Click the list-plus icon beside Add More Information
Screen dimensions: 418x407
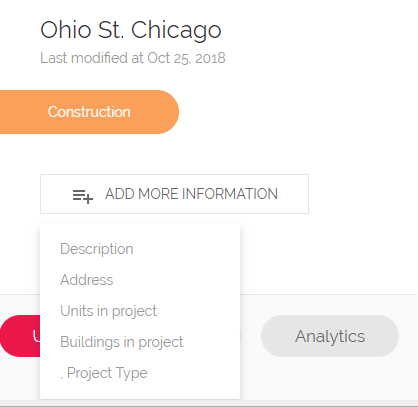83,196
